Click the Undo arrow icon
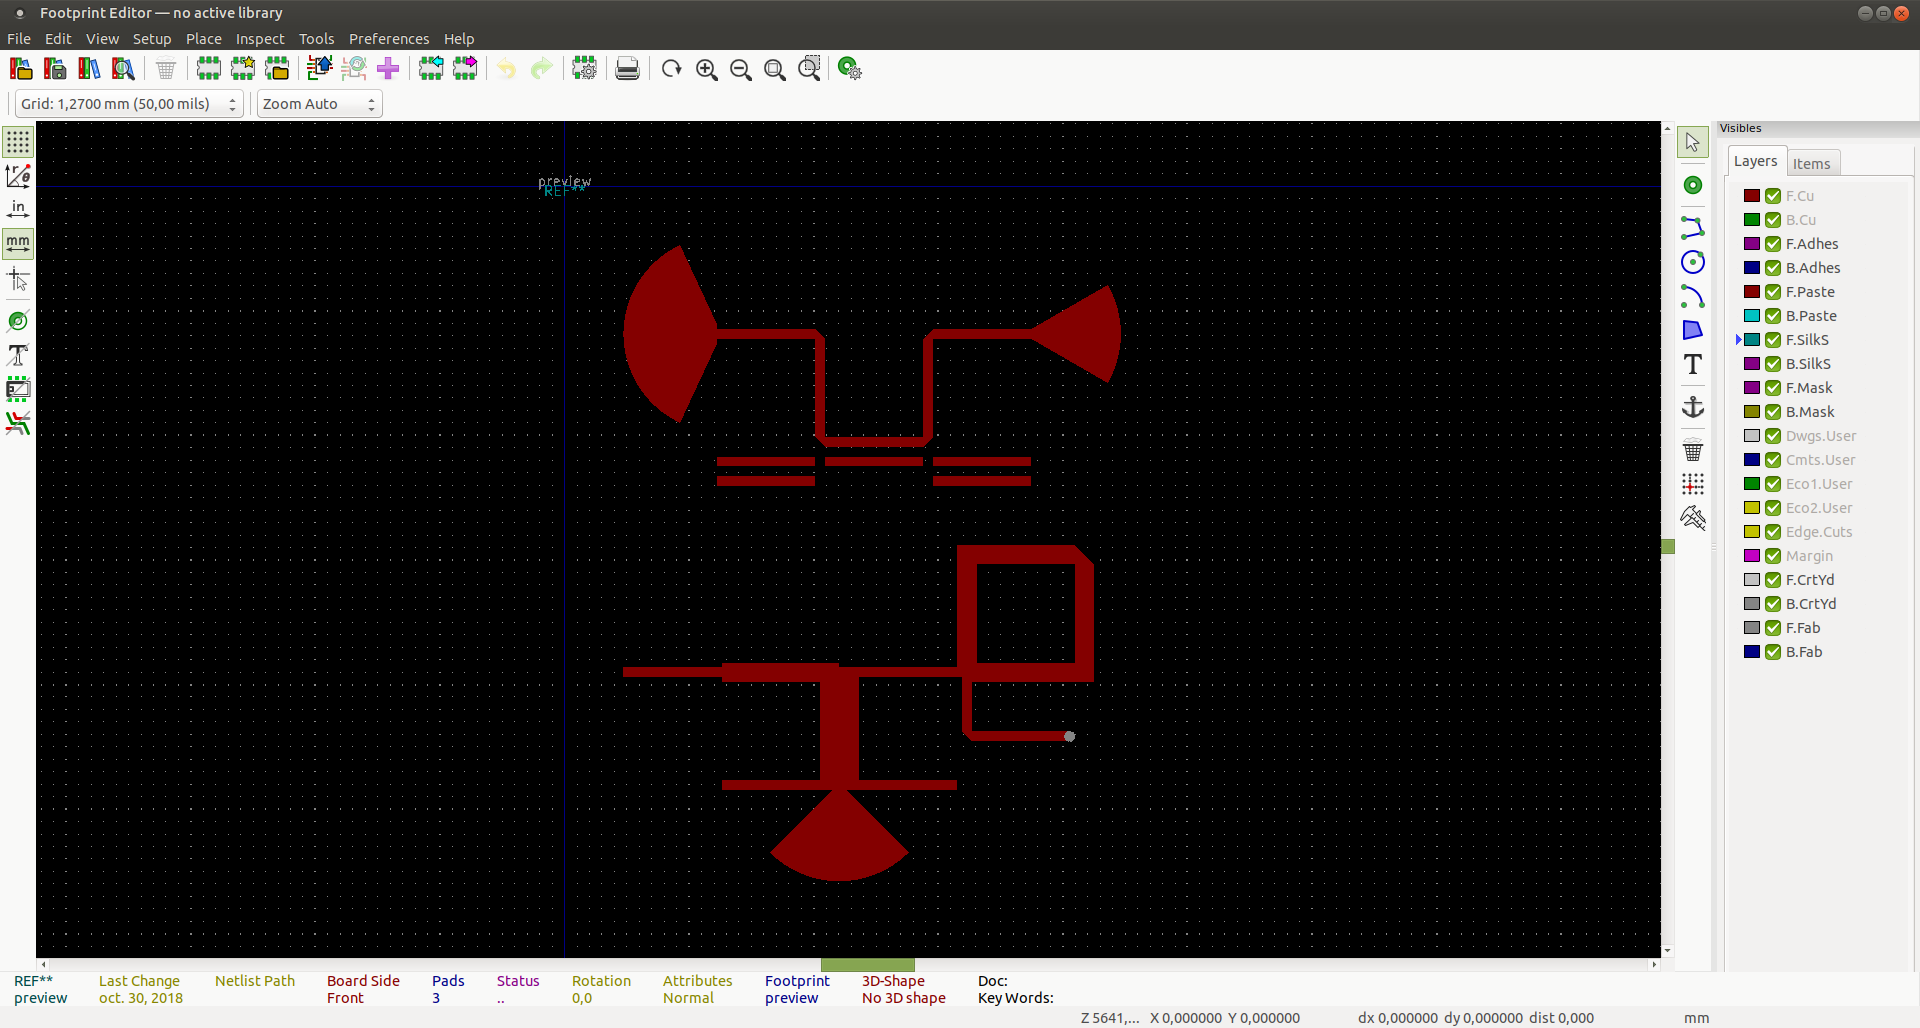 507,69
